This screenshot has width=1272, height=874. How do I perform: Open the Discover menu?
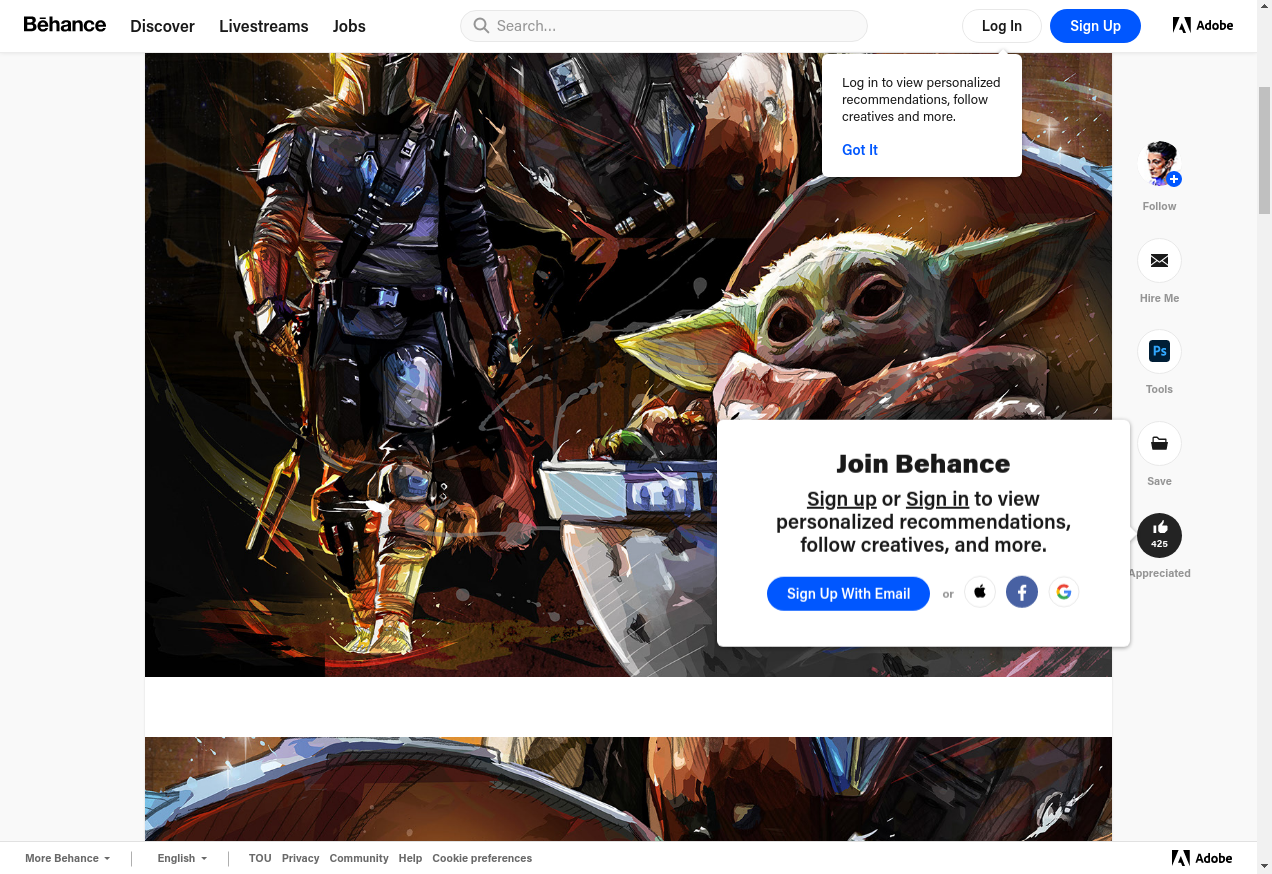point(162,26)
